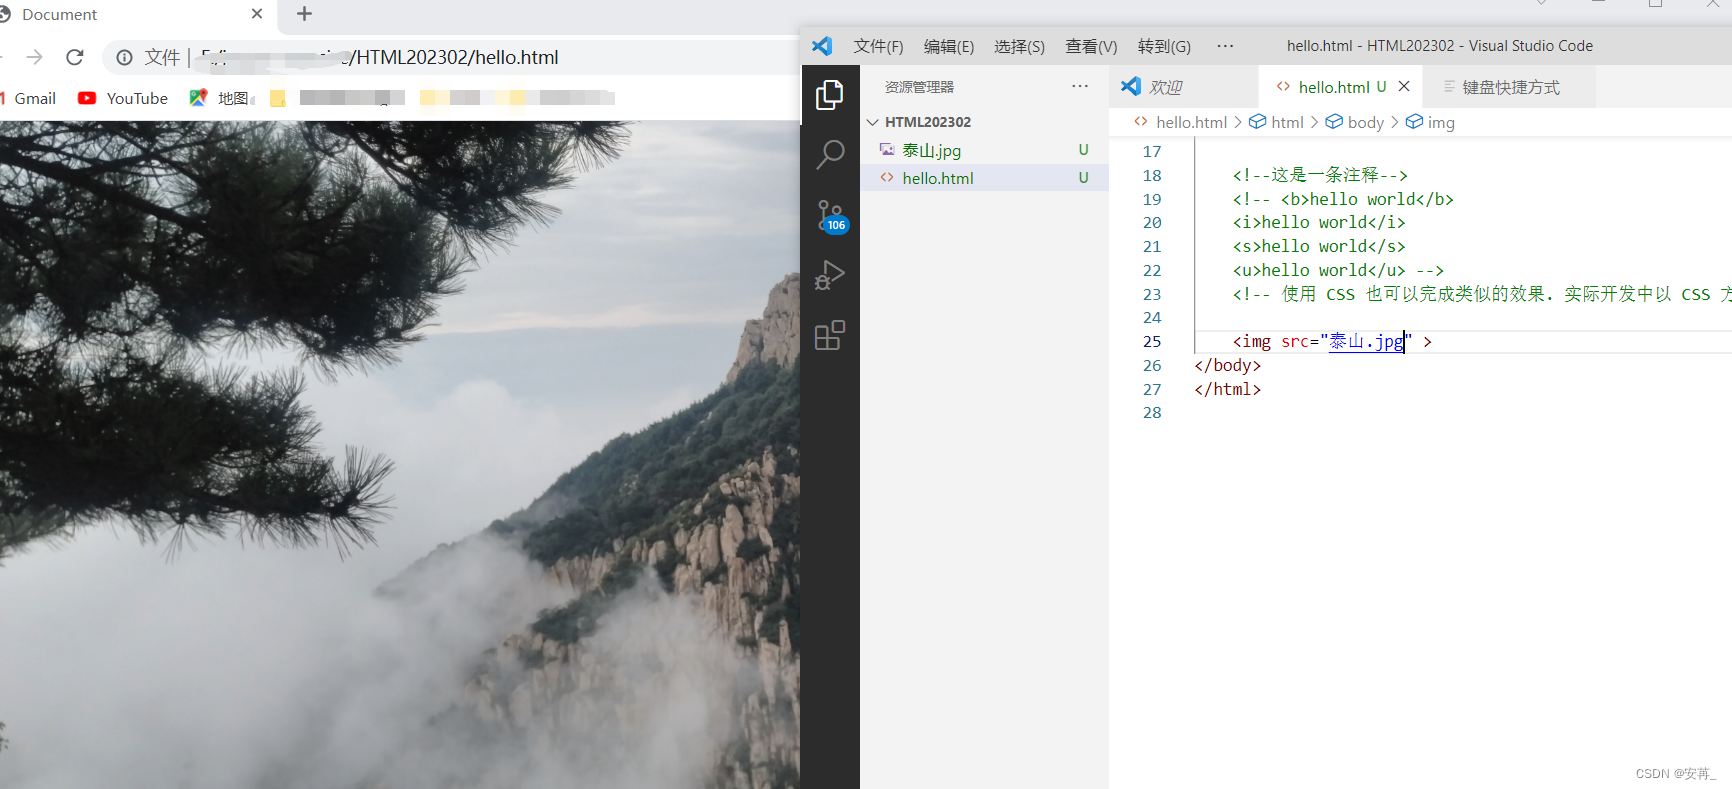Open the overflow menu ellipsis in menu bar
This screenshot has width=1732, height=789.
coord(1225,46)
